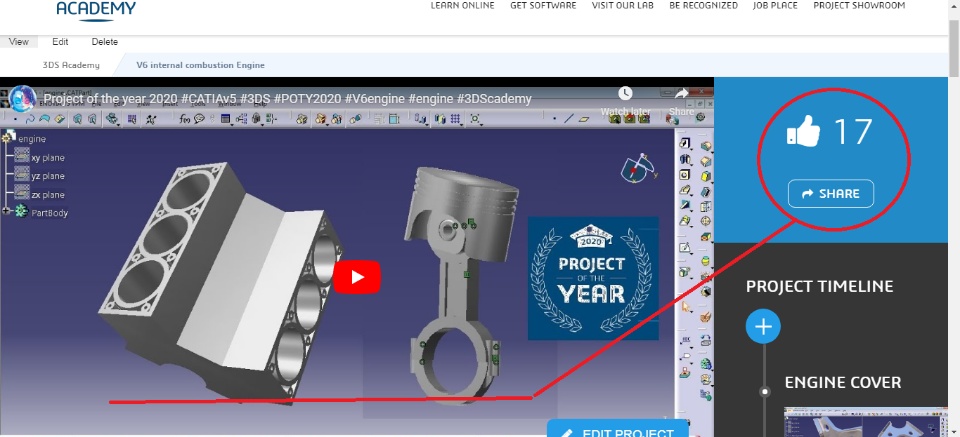The width and height of the screenshot is (960, 437).
Task: Select the ENGINE COVER timeline entry
Action: pyautogui.click(x=843, y=383)
